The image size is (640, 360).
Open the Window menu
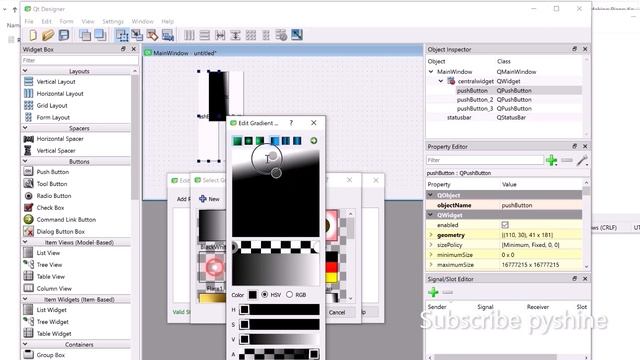tap(142, 21)
